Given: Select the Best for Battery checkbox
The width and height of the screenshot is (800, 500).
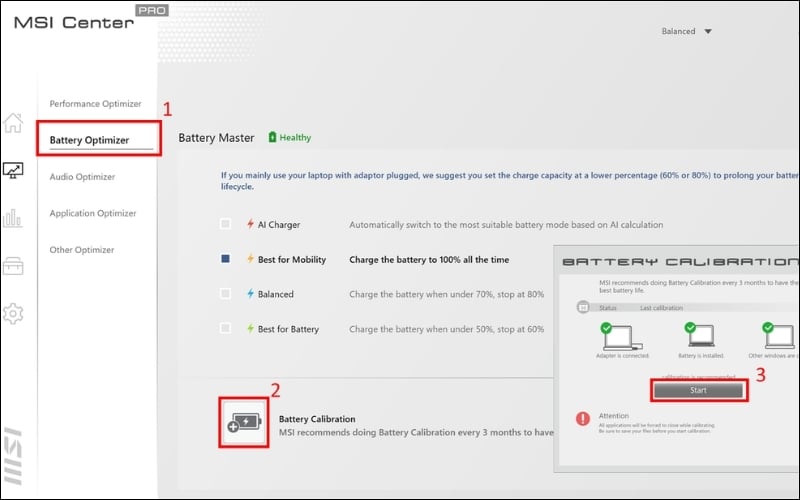Looking at the screenshot, I should click(226, 328).
